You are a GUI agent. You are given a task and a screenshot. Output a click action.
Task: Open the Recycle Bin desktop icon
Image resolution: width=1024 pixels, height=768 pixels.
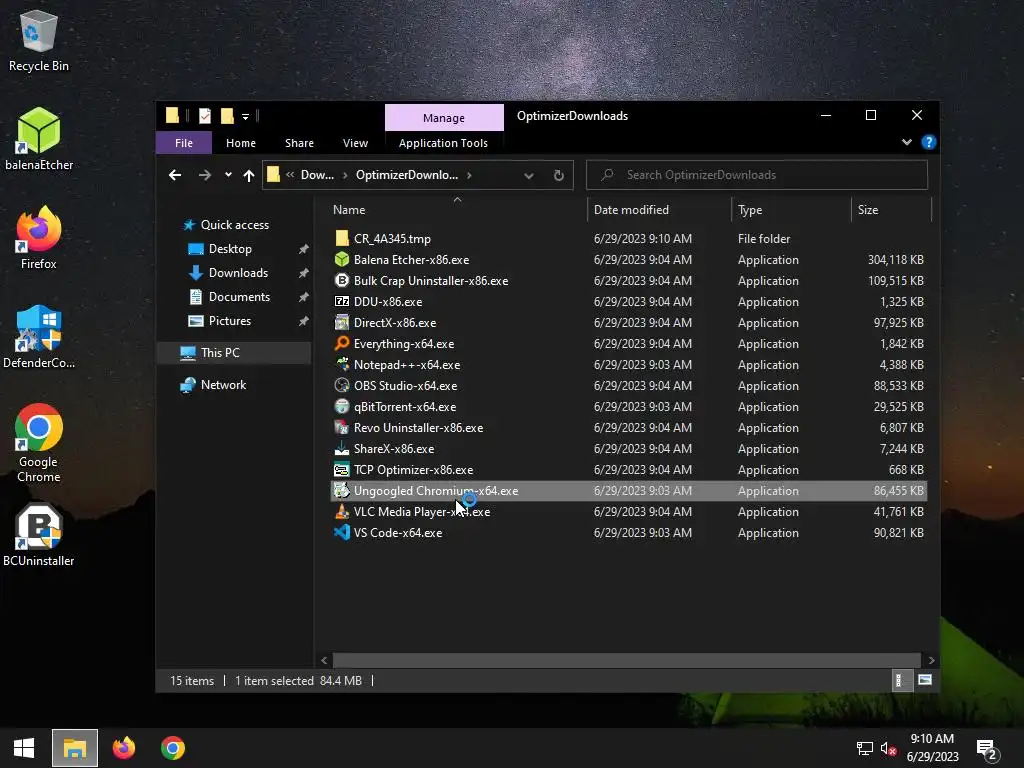[39, 40]
